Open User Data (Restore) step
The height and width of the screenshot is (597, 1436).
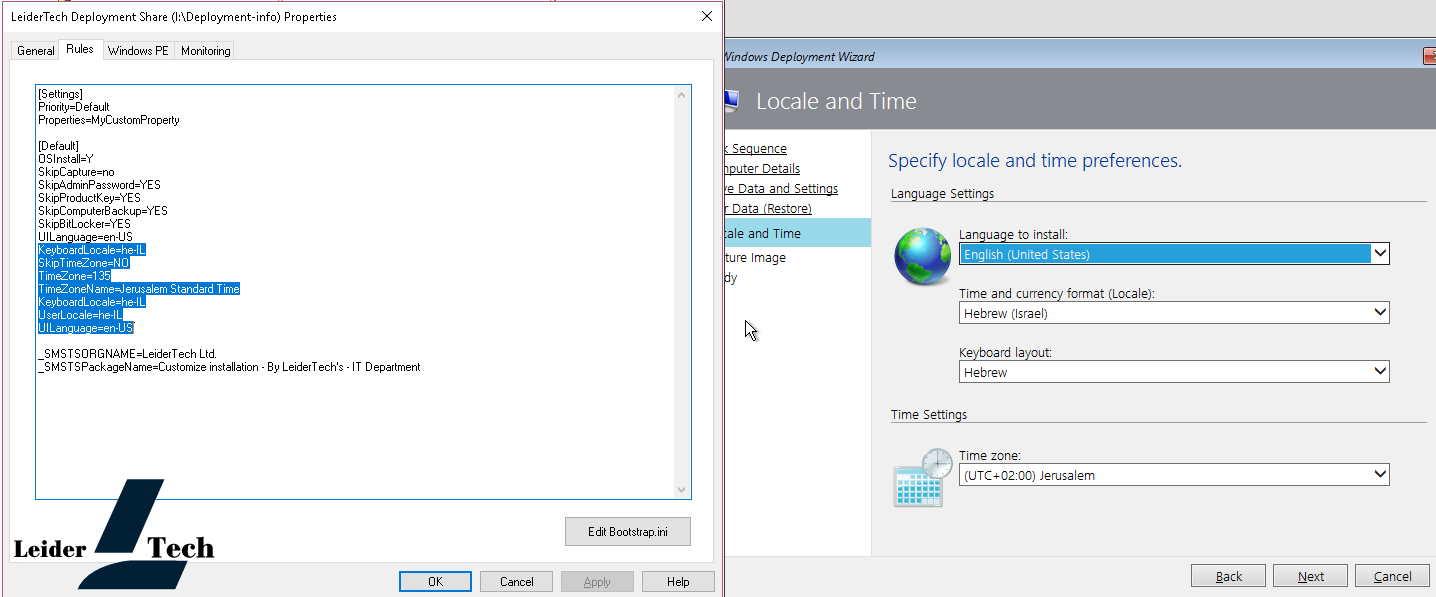769,209
